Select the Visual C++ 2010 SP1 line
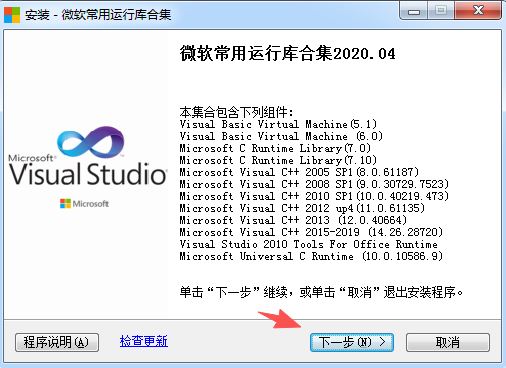 click(x=314, y=196)
